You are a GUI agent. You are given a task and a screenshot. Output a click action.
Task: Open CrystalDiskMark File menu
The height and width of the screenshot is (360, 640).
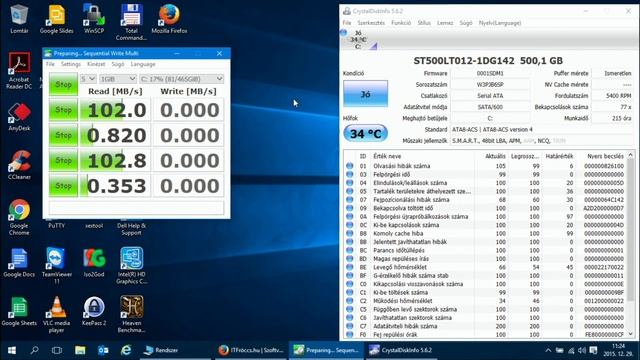click(50, 64)
